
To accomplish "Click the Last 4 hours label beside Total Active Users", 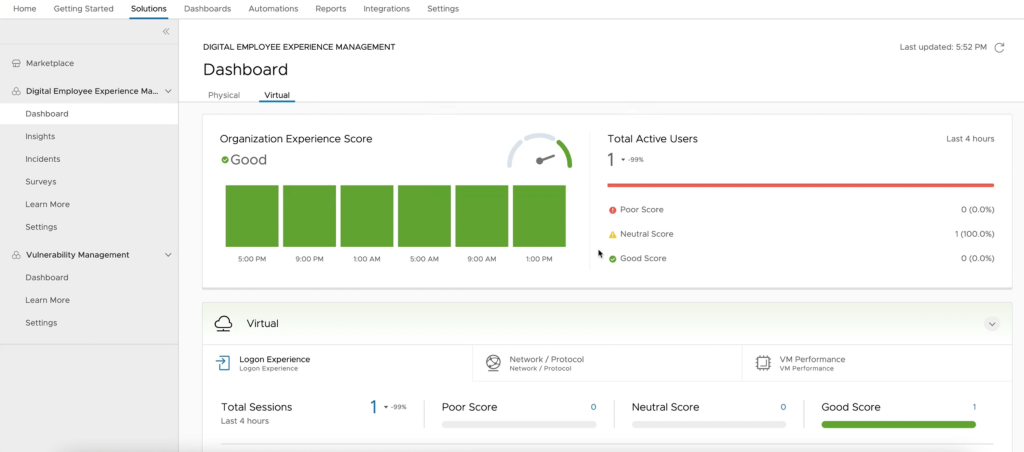I will [970, 139].
